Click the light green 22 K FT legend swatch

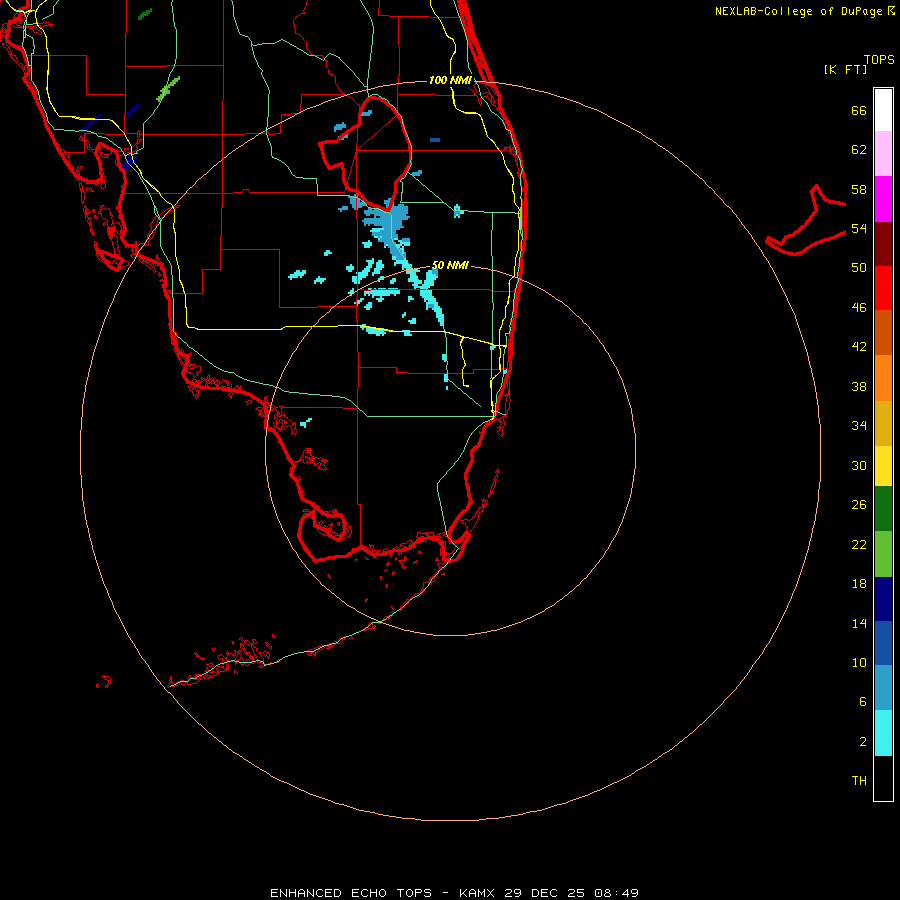(x=883, y=554)
